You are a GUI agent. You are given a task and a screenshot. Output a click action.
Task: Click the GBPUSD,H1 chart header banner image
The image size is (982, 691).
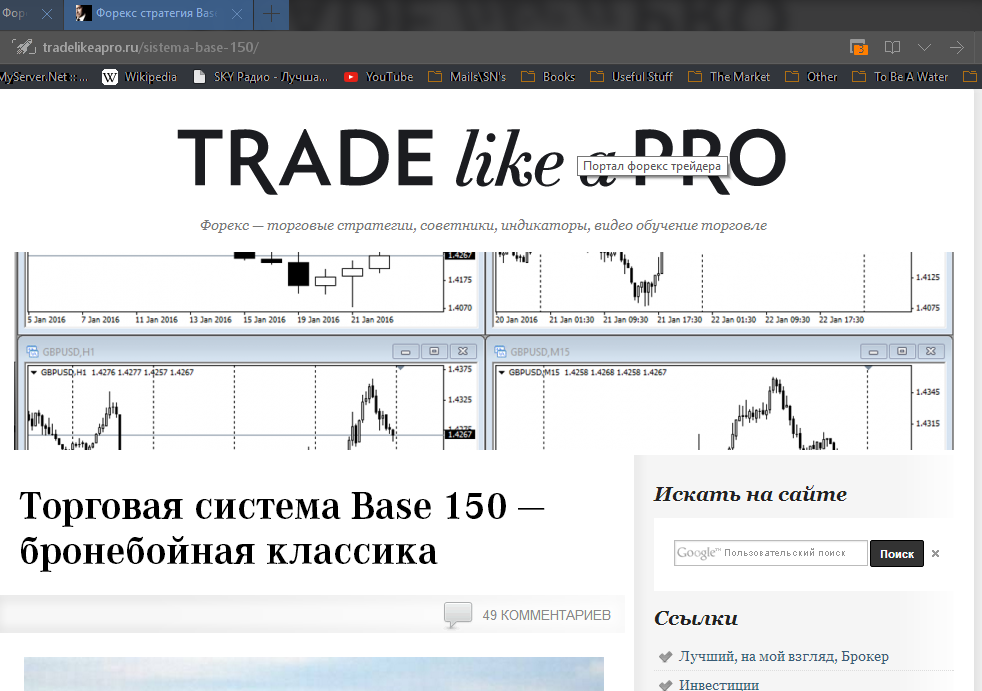(251, 393)
